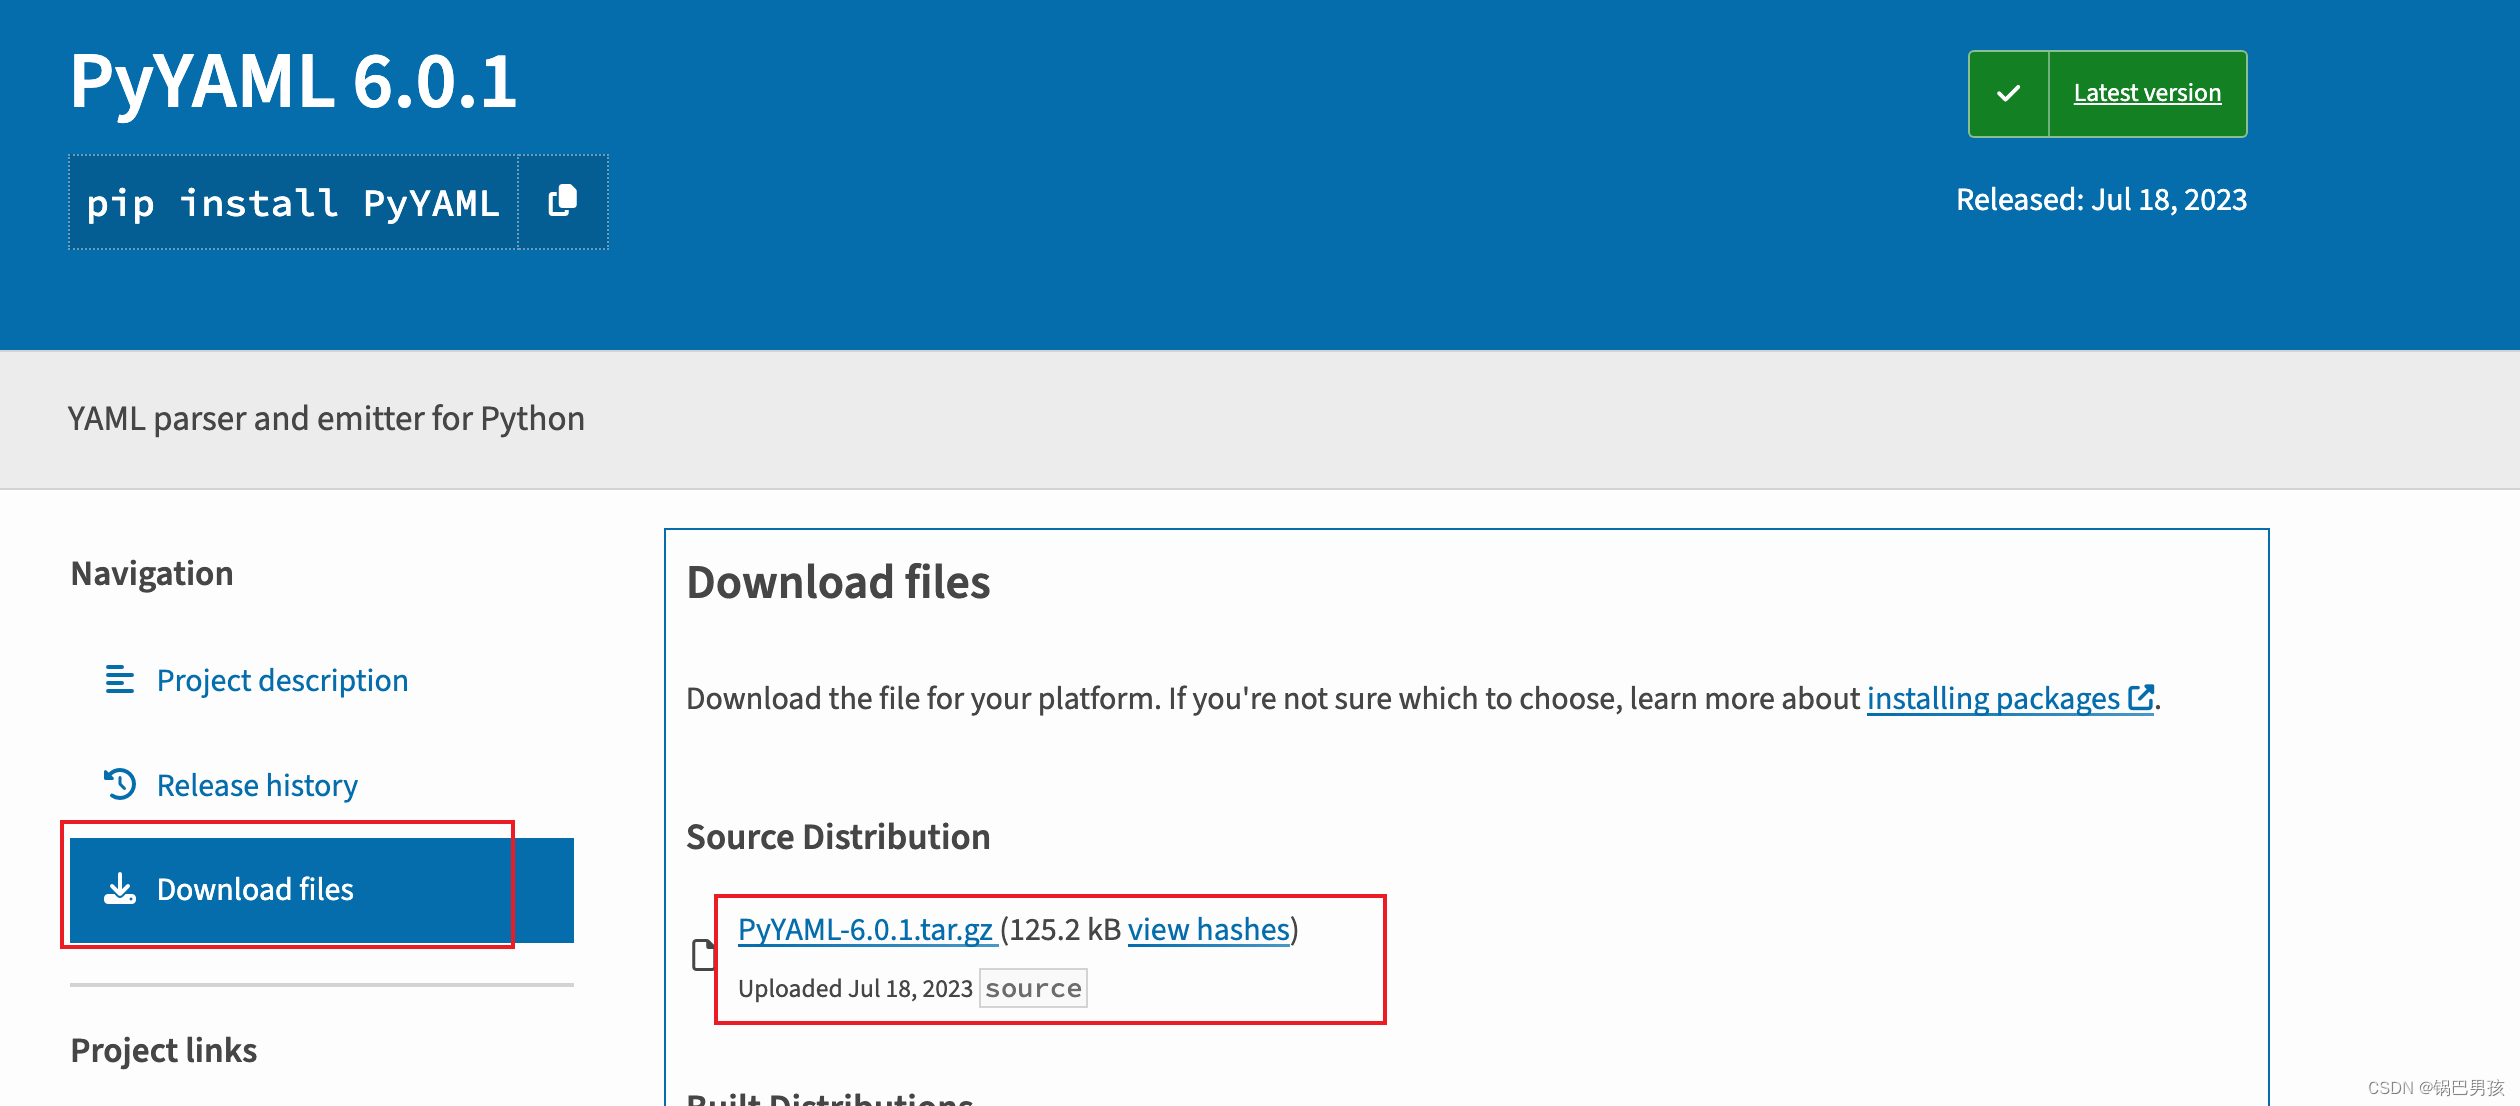Click the Download files arrow icon
The width and height of the screenshot is (2520, 1106).
(120, 889)
